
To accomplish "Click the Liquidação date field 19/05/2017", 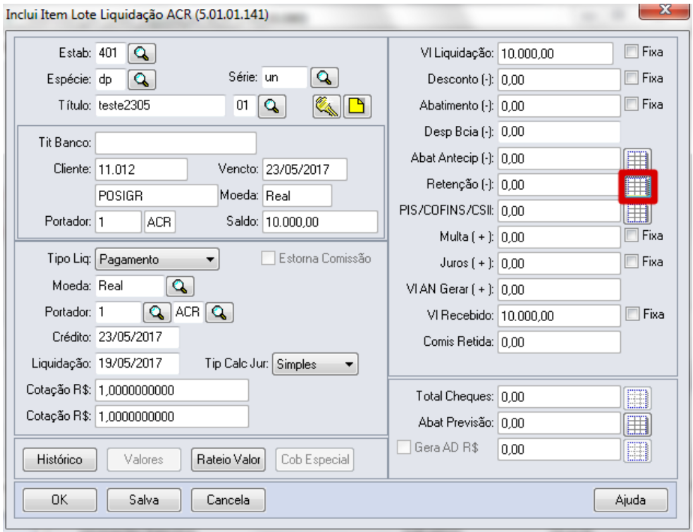I will [137, 364].
